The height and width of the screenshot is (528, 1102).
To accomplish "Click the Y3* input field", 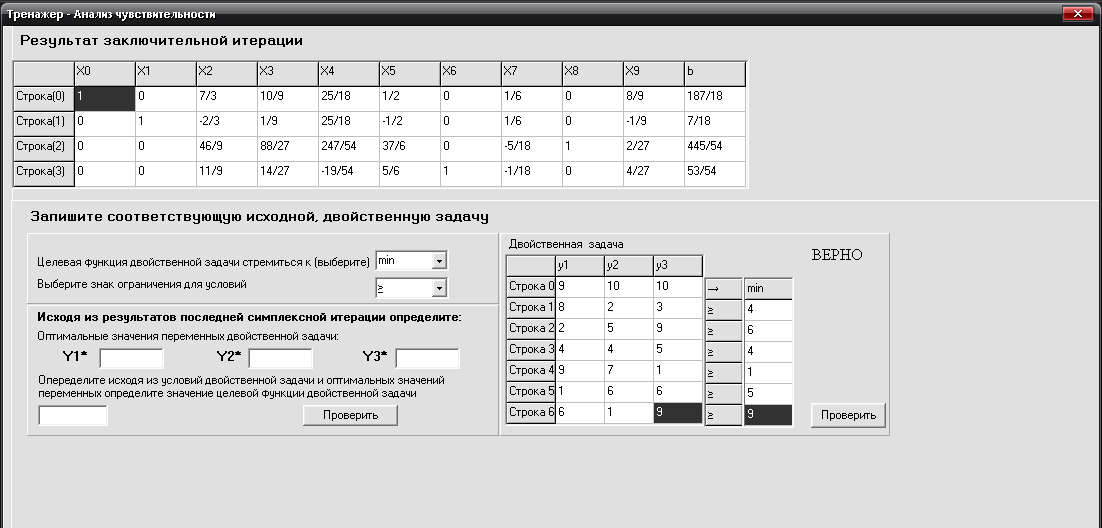I will point(427,358).
